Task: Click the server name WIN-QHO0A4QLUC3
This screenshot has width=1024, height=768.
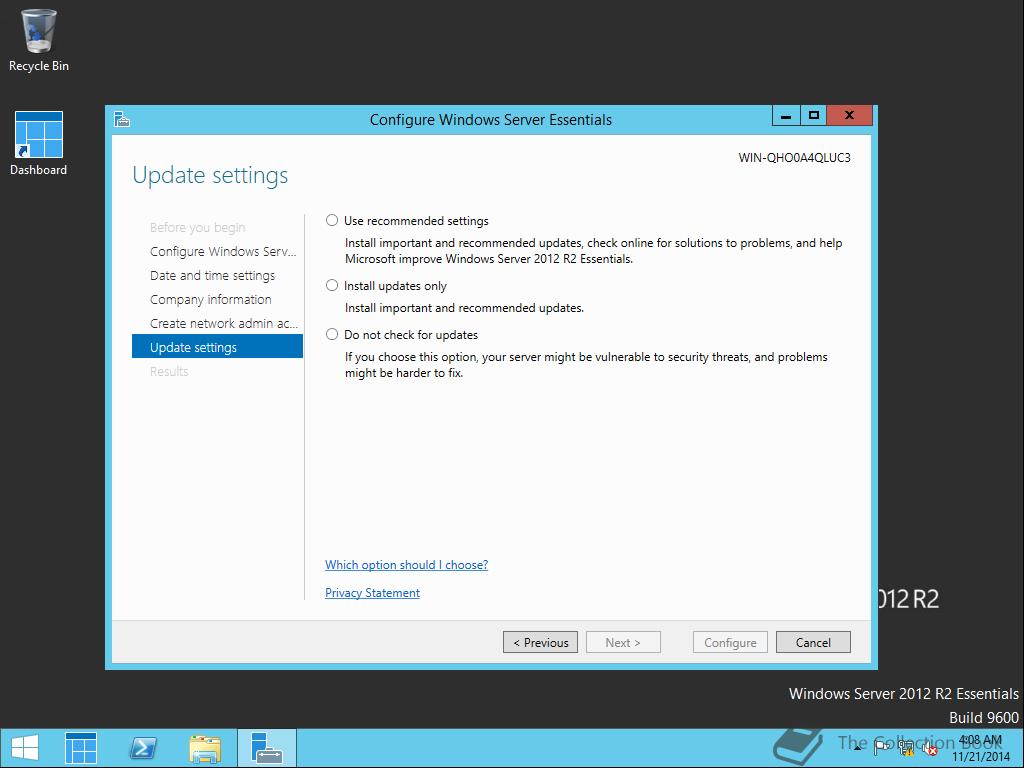Action: [x=794, y=157]
